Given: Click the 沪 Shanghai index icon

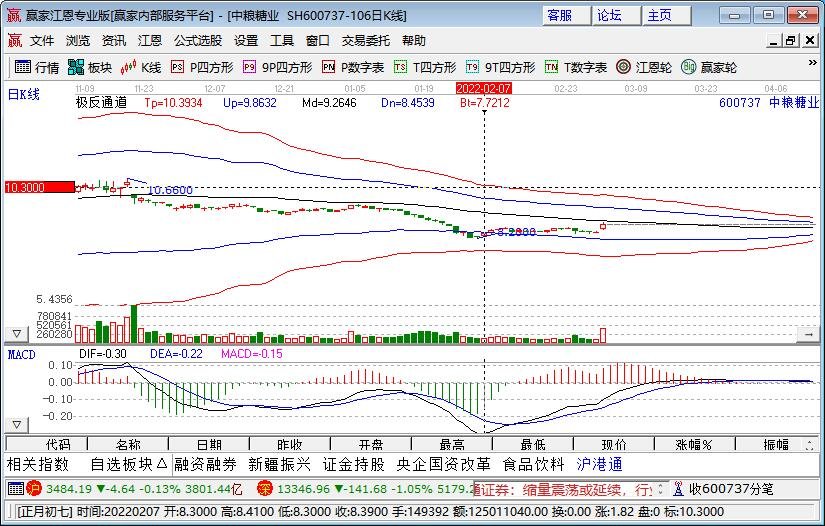Looking at the screenshot, I should [x=34, y=489].
